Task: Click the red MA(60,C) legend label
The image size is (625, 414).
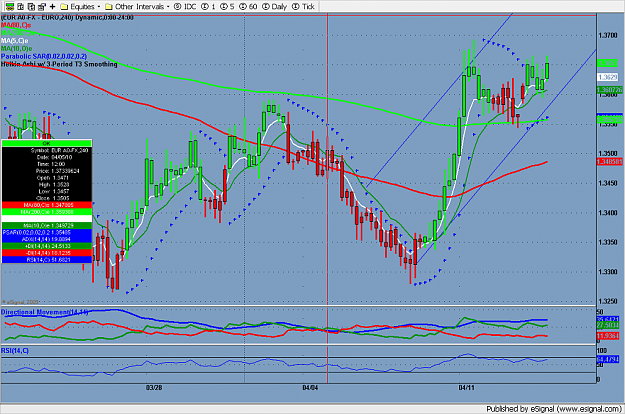Action: 16,25
